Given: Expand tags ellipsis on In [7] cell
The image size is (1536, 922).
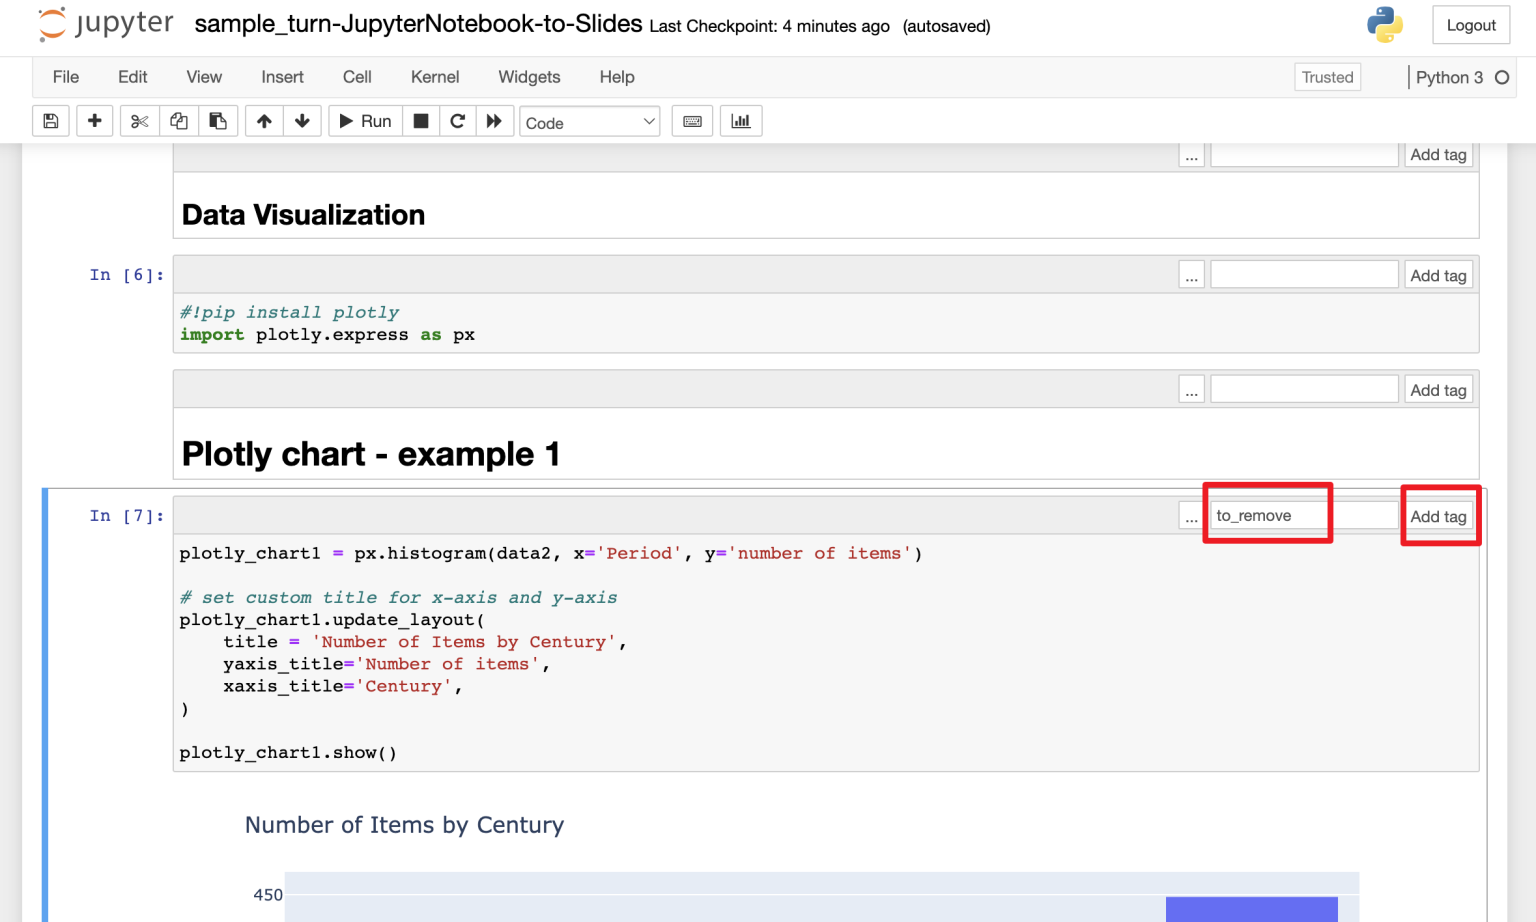Looking at the screenshot, I should [x=1191, y=517].
